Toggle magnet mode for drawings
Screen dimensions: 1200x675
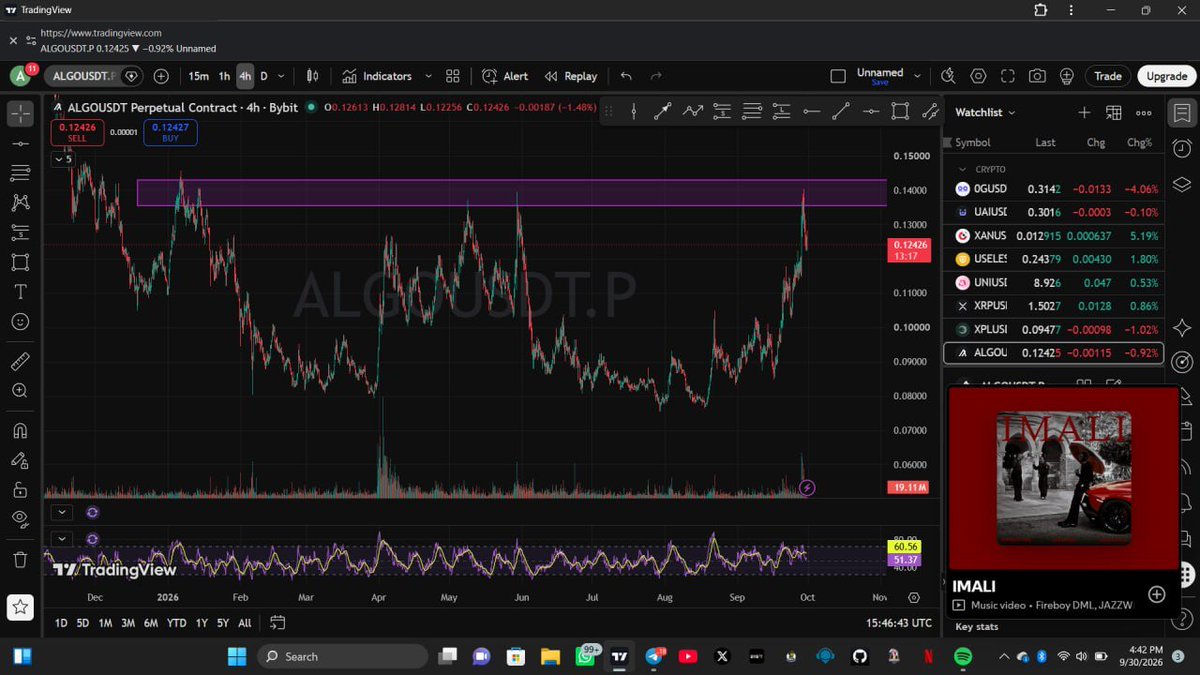click(x=20, y=431)
